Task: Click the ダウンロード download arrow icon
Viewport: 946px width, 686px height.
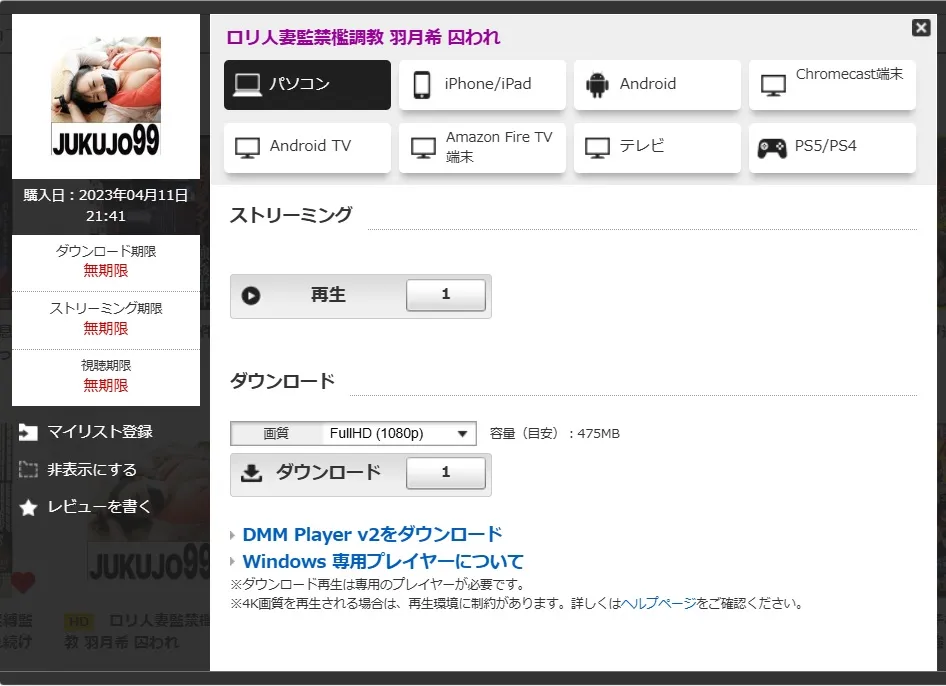Action: click(x=252, y=473)
